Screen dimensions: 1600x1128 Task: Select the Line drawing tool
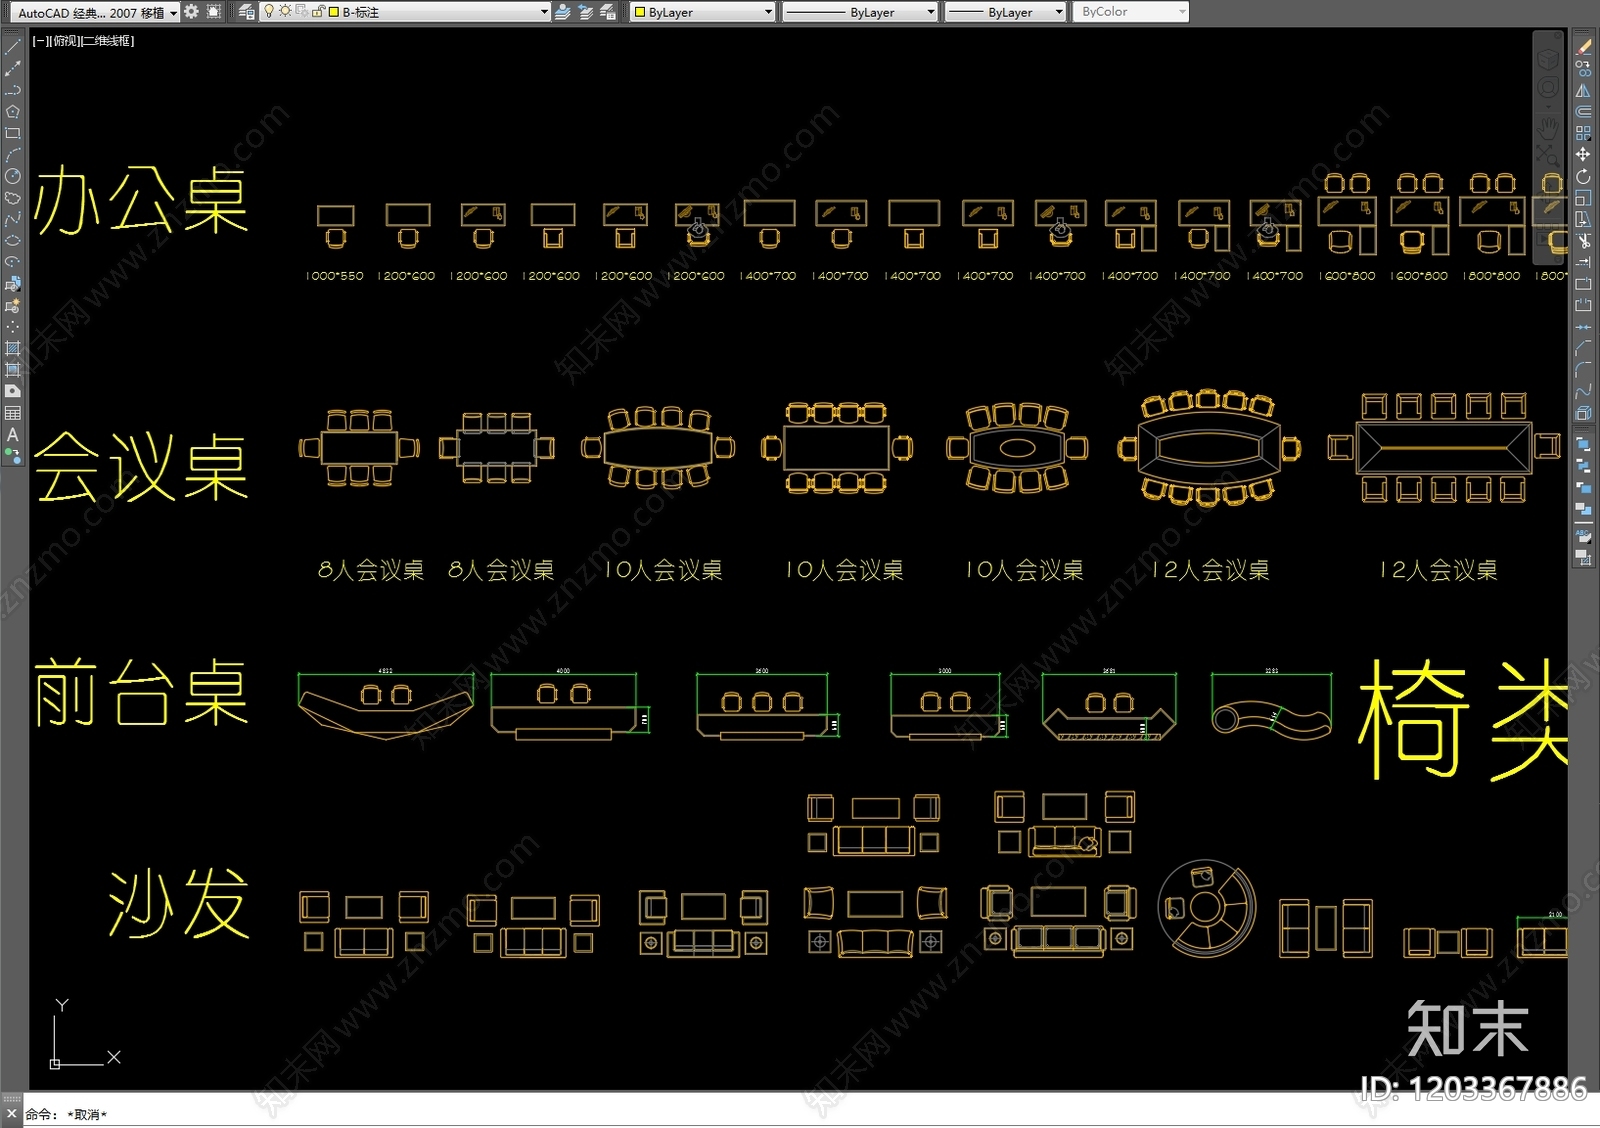12,47
